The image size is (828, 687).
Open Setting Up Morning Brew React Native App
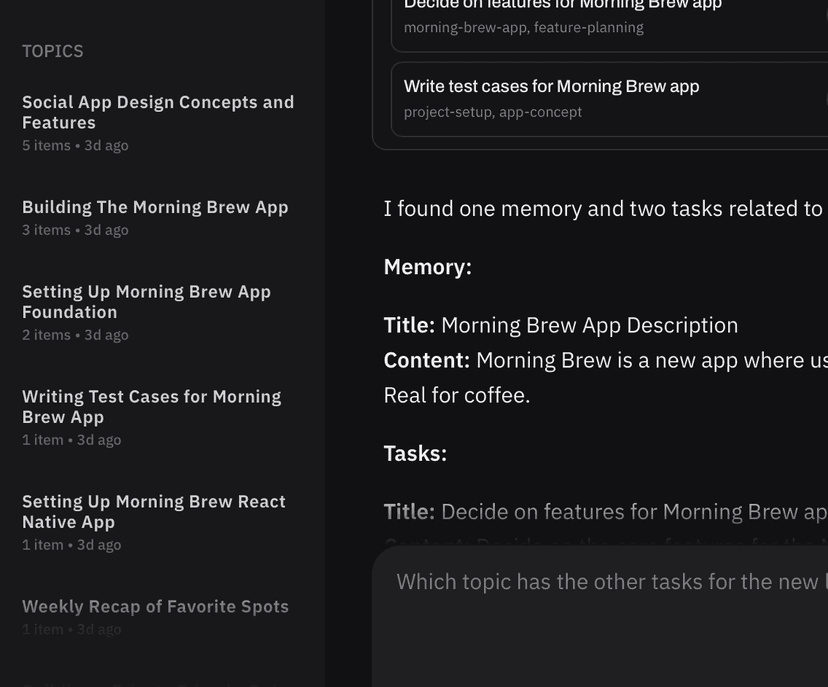(x=153, y=511)
